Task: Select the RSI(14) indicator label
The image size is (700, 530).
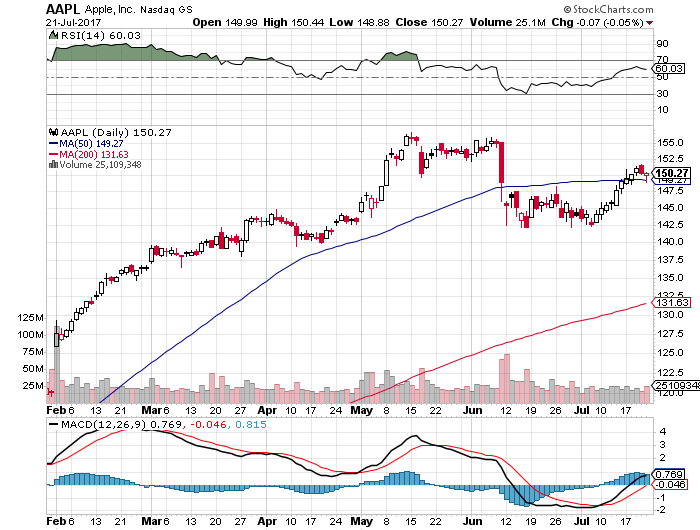Action: [78, 36]
